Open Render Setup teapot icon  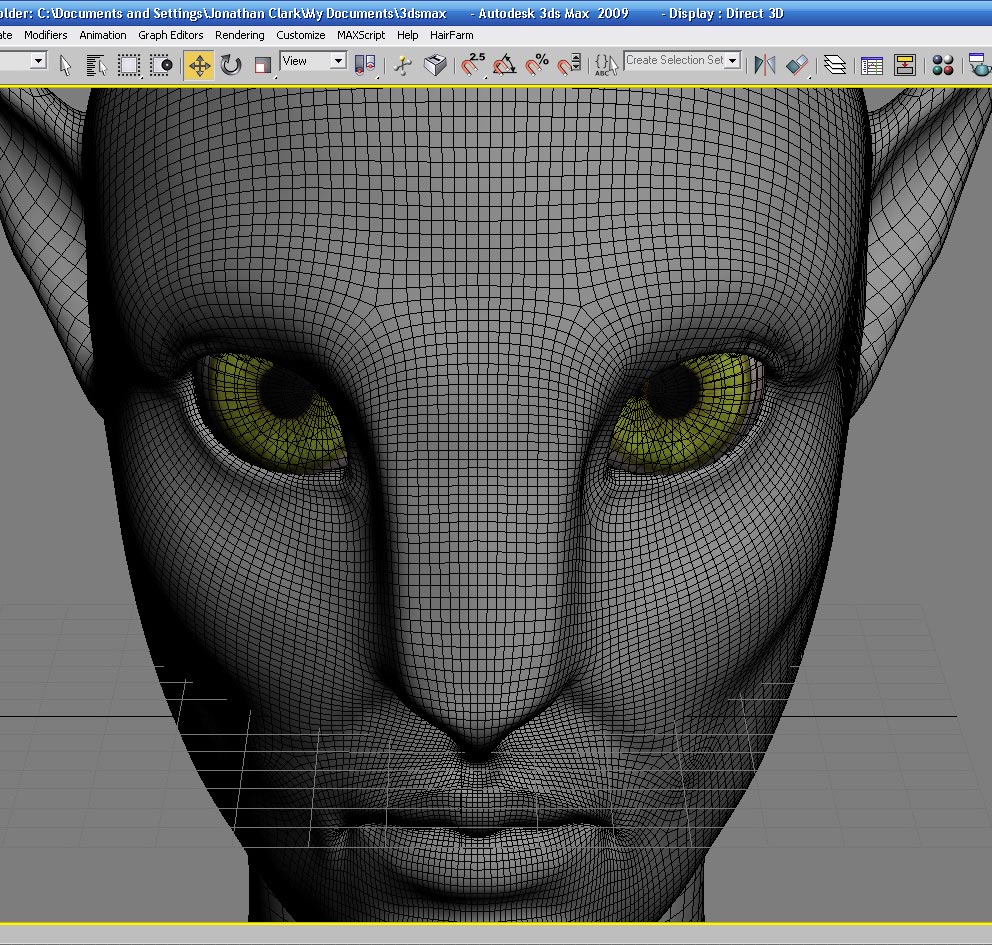point(980,65)
